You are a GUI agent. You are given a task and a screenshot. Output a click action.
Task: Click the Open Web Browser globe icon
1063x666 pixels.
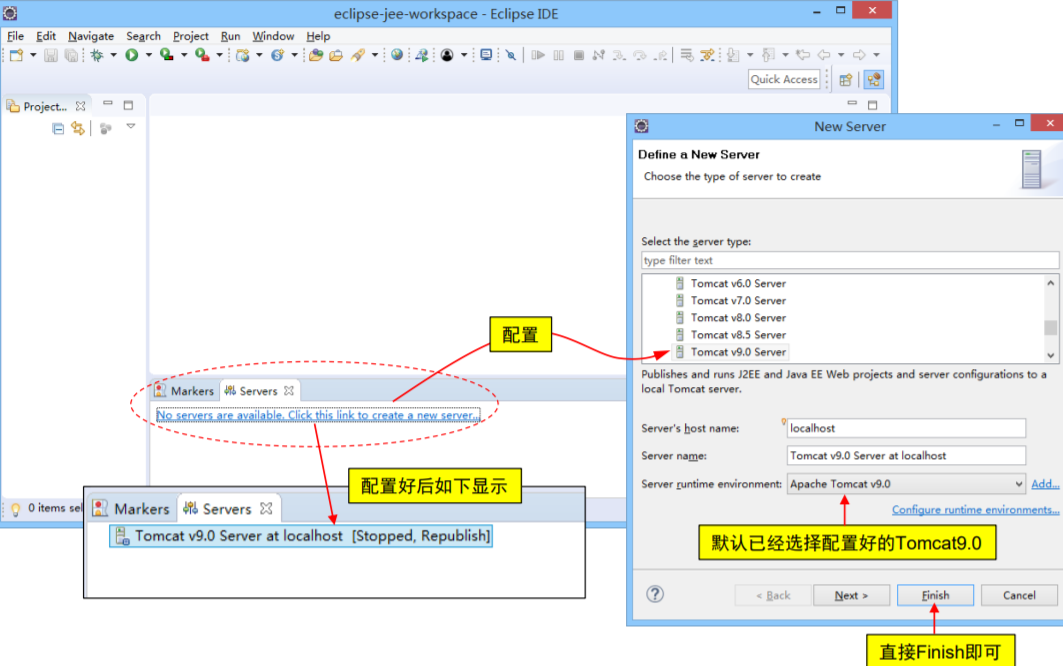coord(397,55)
